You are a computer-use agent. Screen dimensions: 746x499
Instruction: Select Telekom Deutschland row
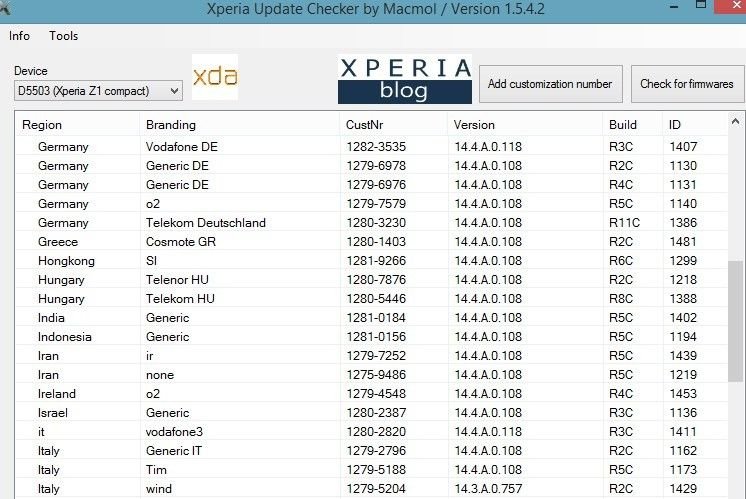pos(372,223)
